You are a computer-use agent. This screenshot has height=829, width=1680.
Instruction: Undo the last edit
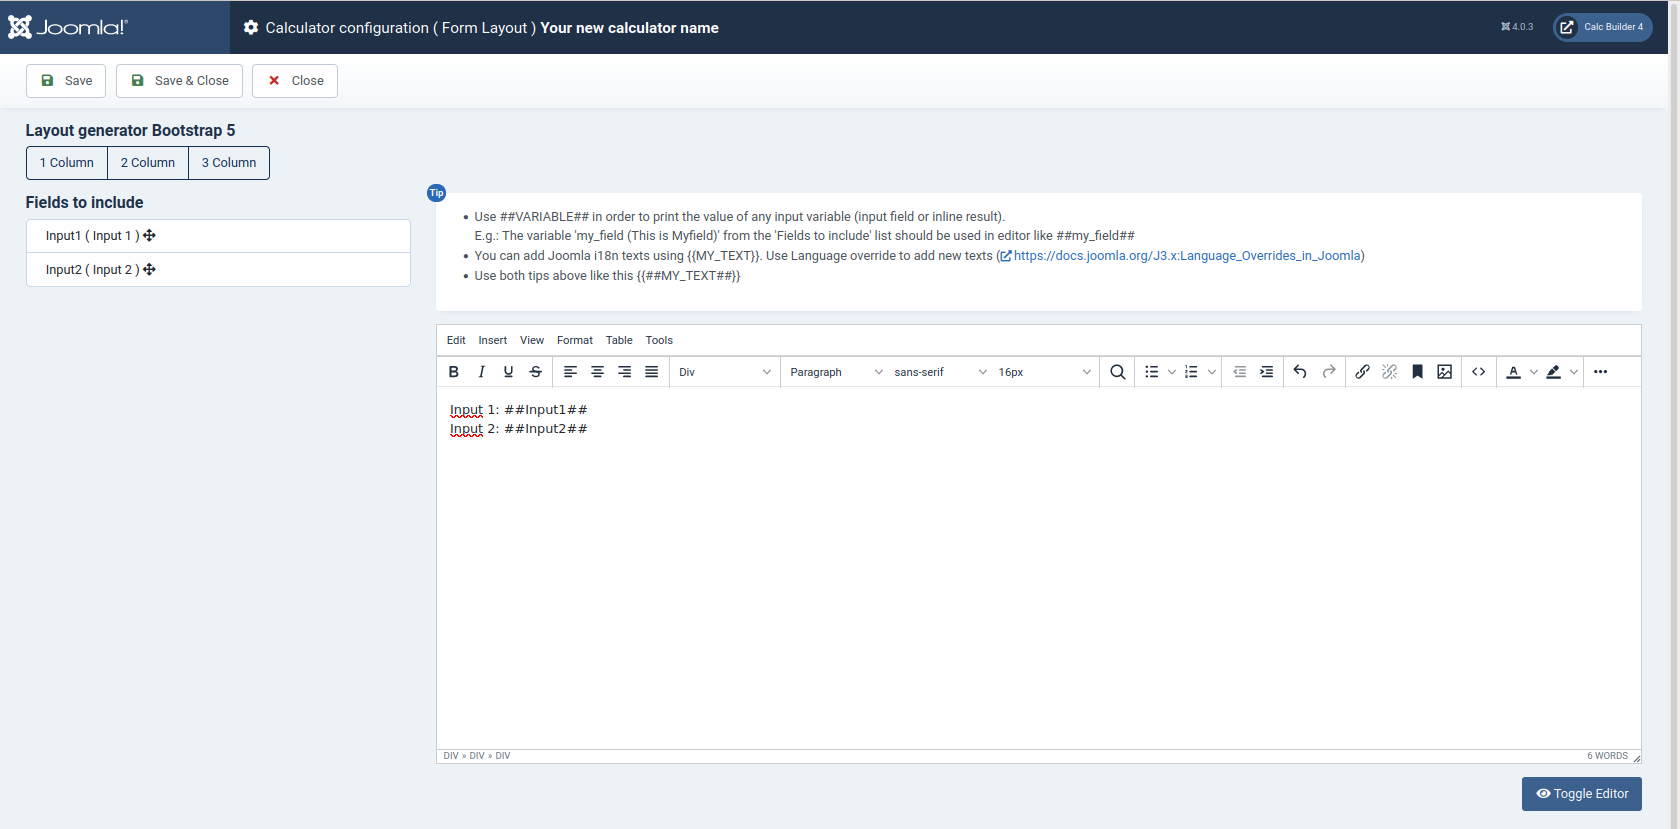point(1300,372)
